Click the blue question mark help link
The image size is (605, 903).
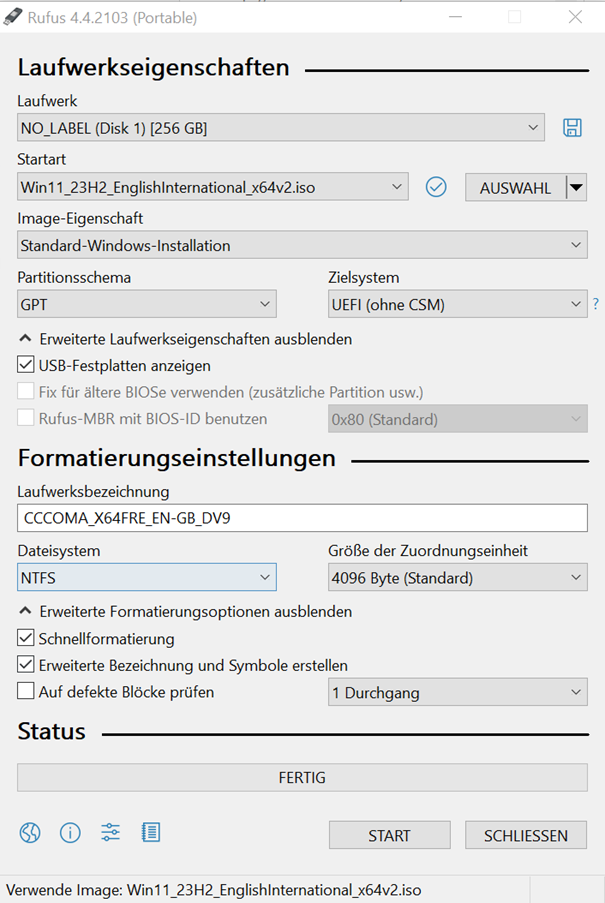coord(596,304)
